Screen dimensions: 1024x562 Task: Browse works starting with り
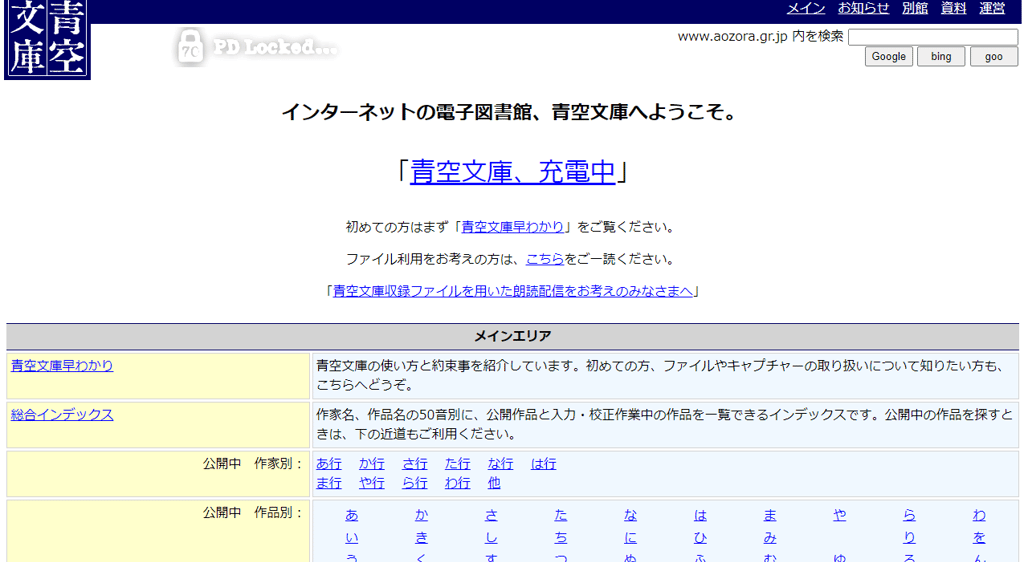(909, 538)
